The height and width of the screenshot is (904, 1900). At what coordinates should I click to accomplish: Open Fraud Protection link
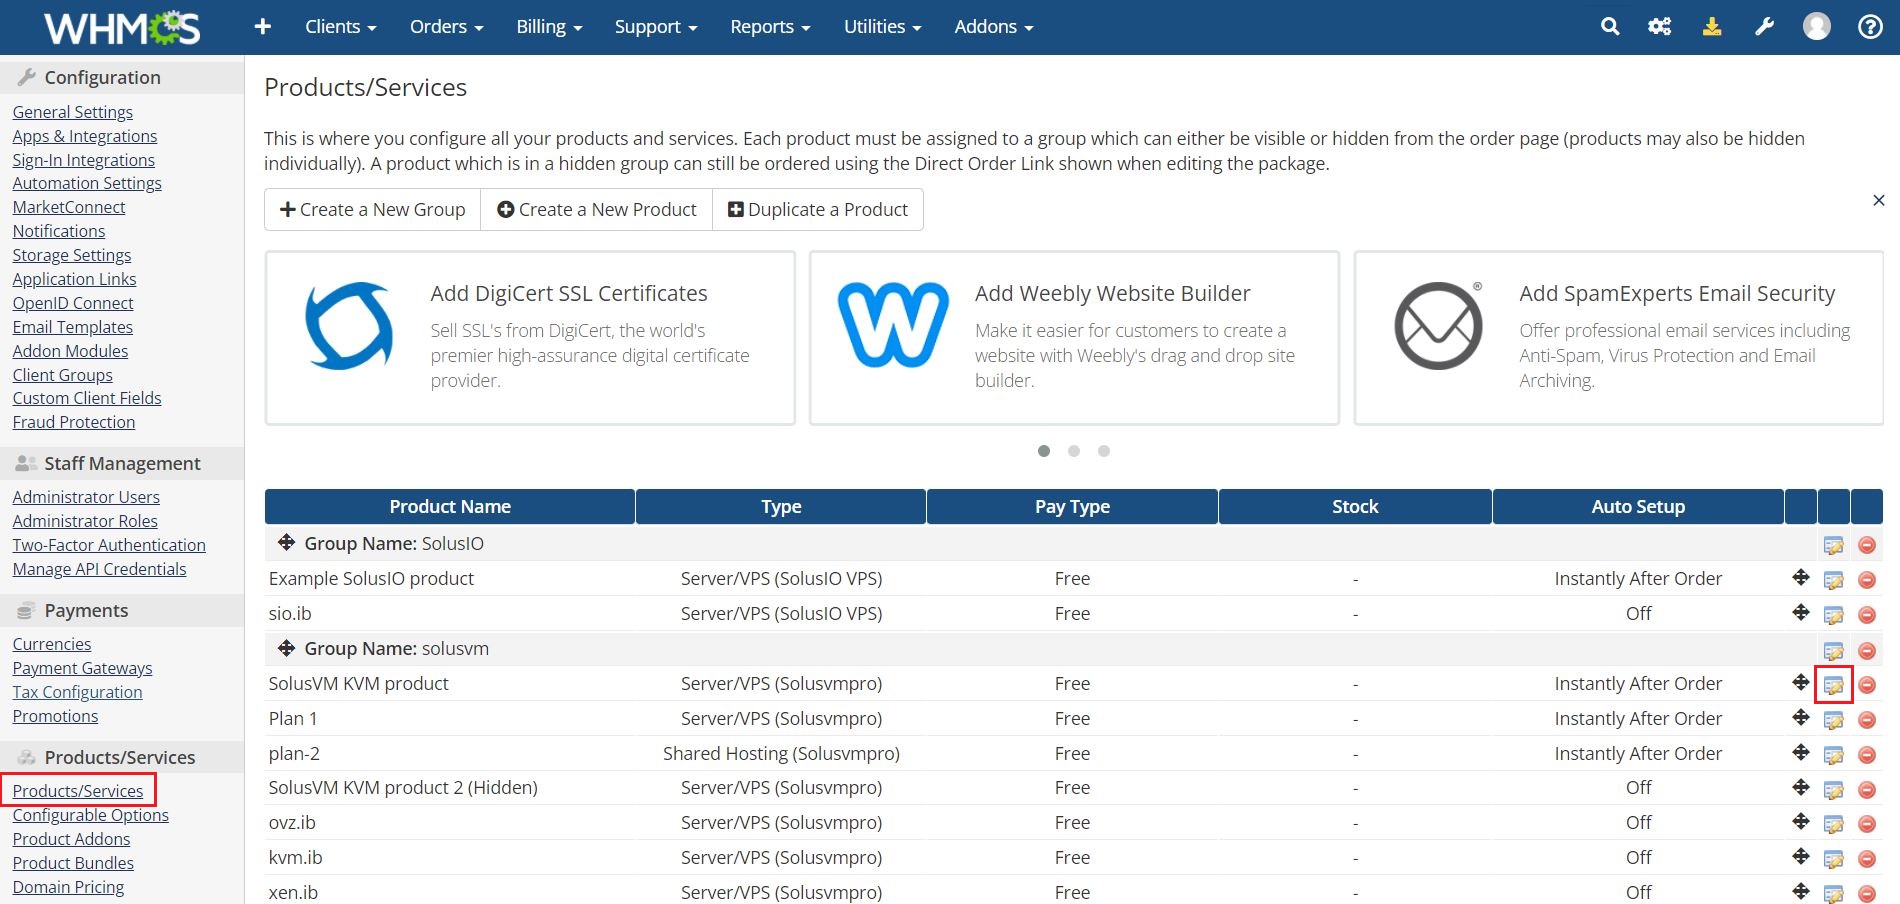tap(74, 422)
